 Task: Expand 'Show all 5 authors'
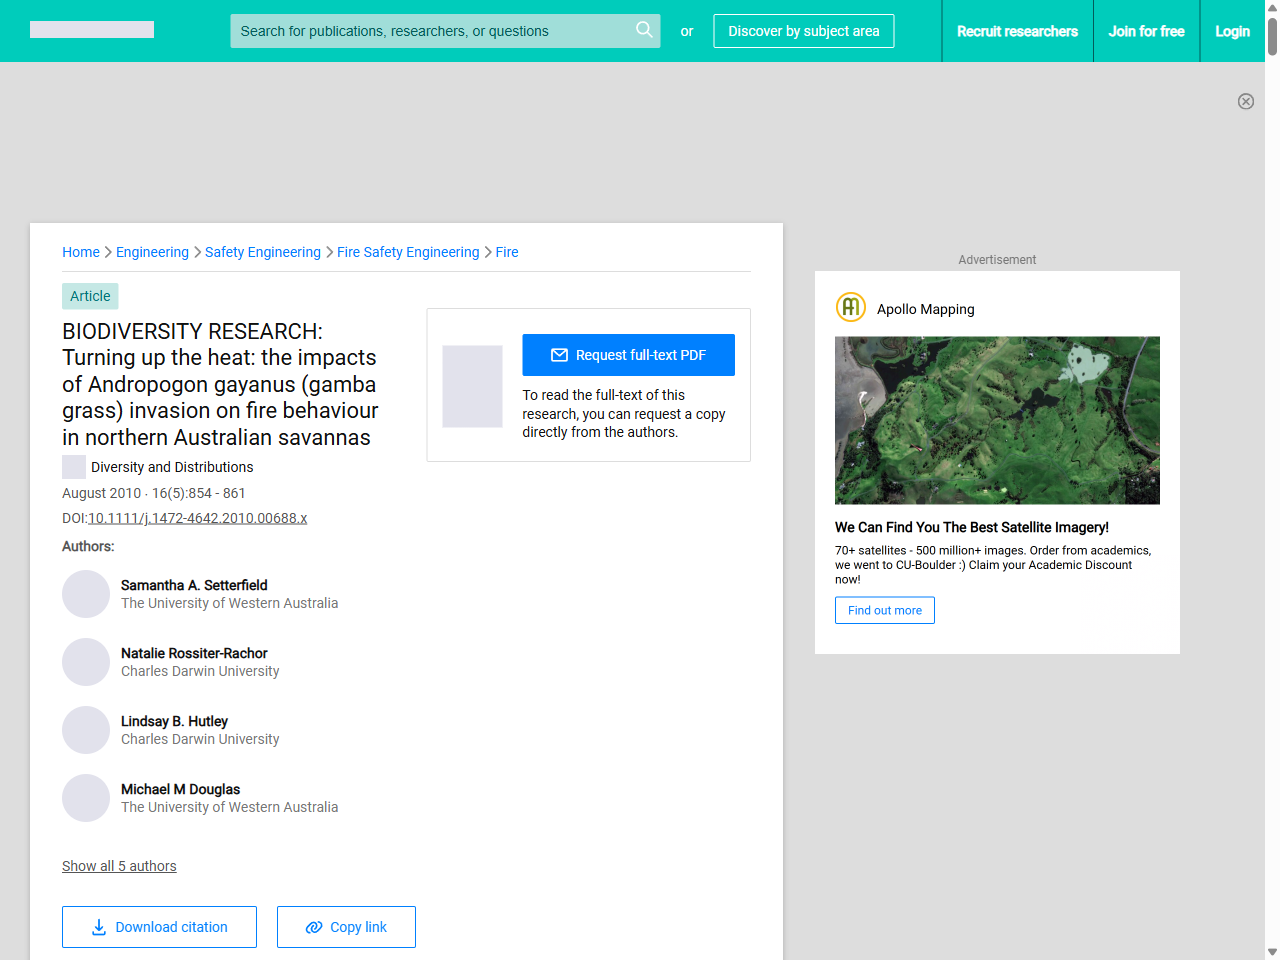click(x=119, y=865)
